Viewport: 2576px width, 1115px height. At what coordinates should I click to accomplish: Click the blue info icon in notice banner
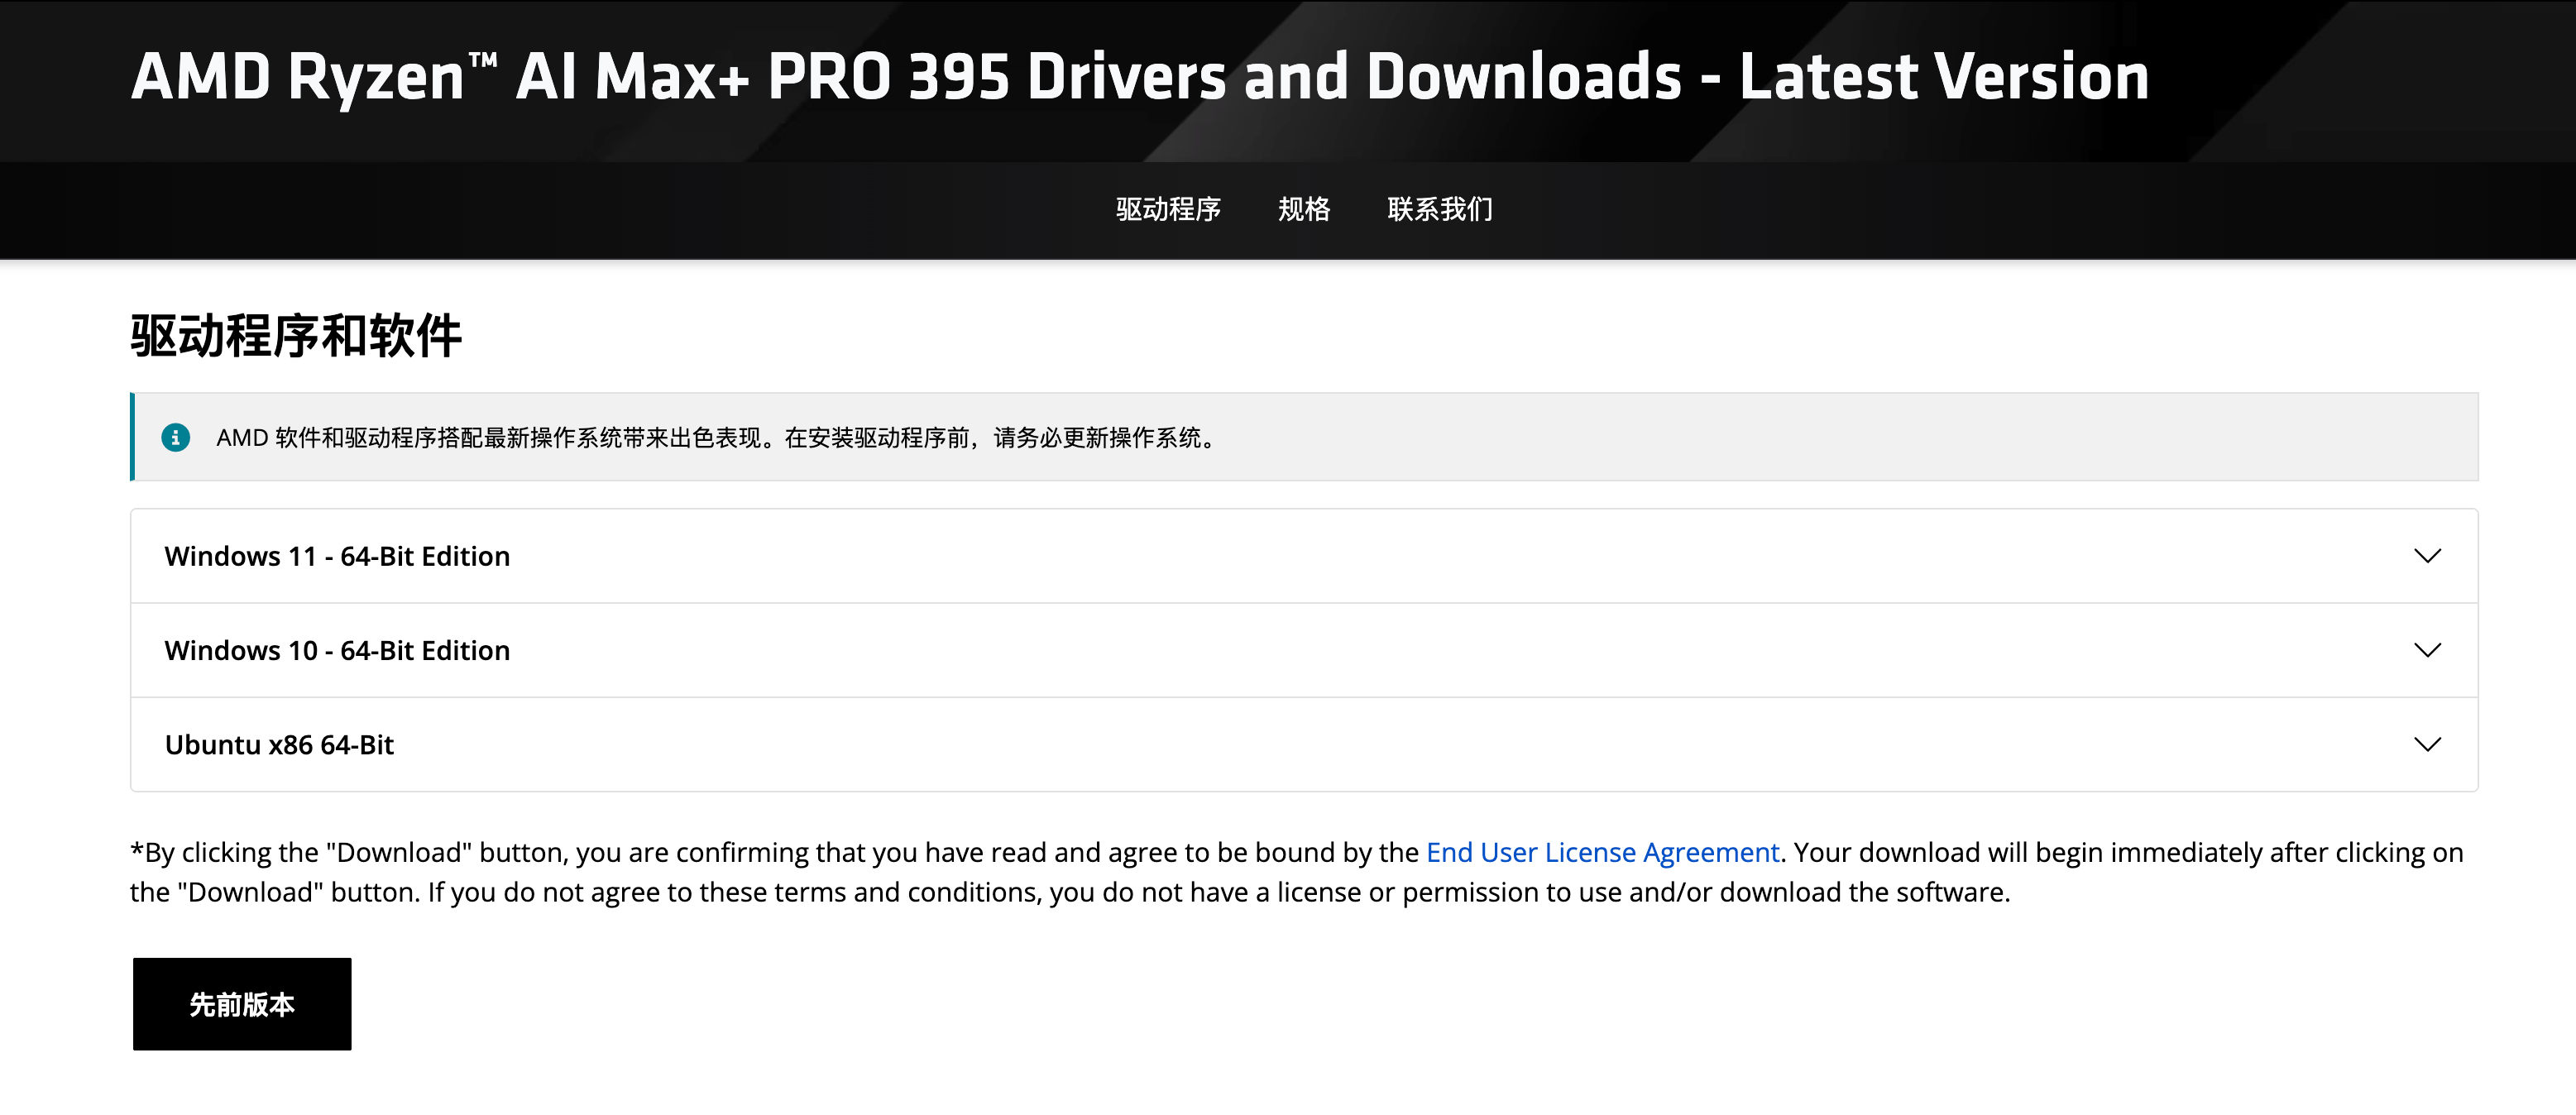pos(176,437)
